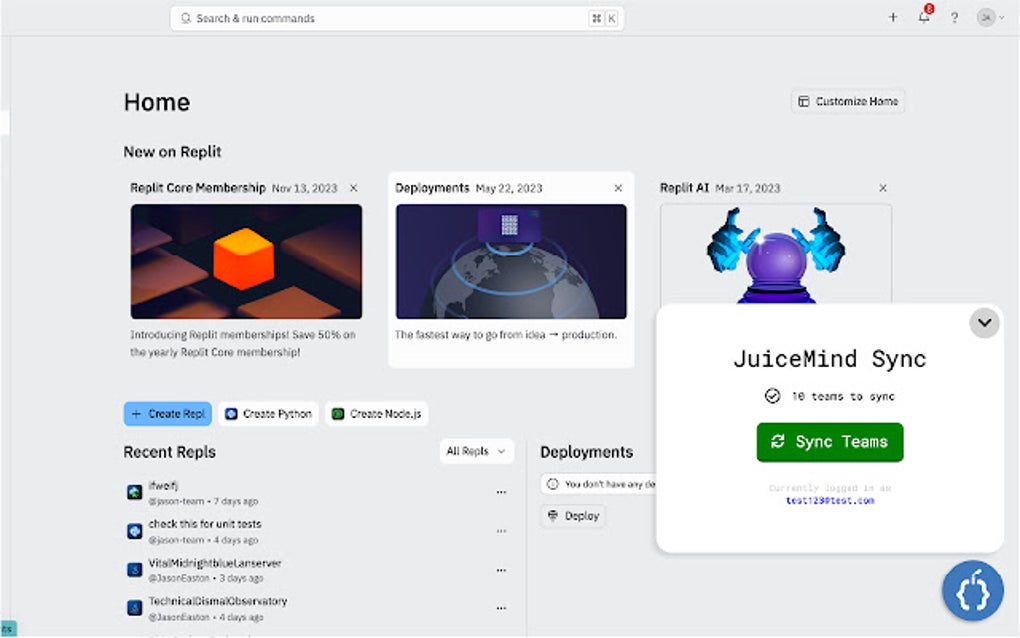Viewport: 1020px width, 638px height.
Task: Click the Node.js icon in Create Node.js
Action: tap(338, 414)
